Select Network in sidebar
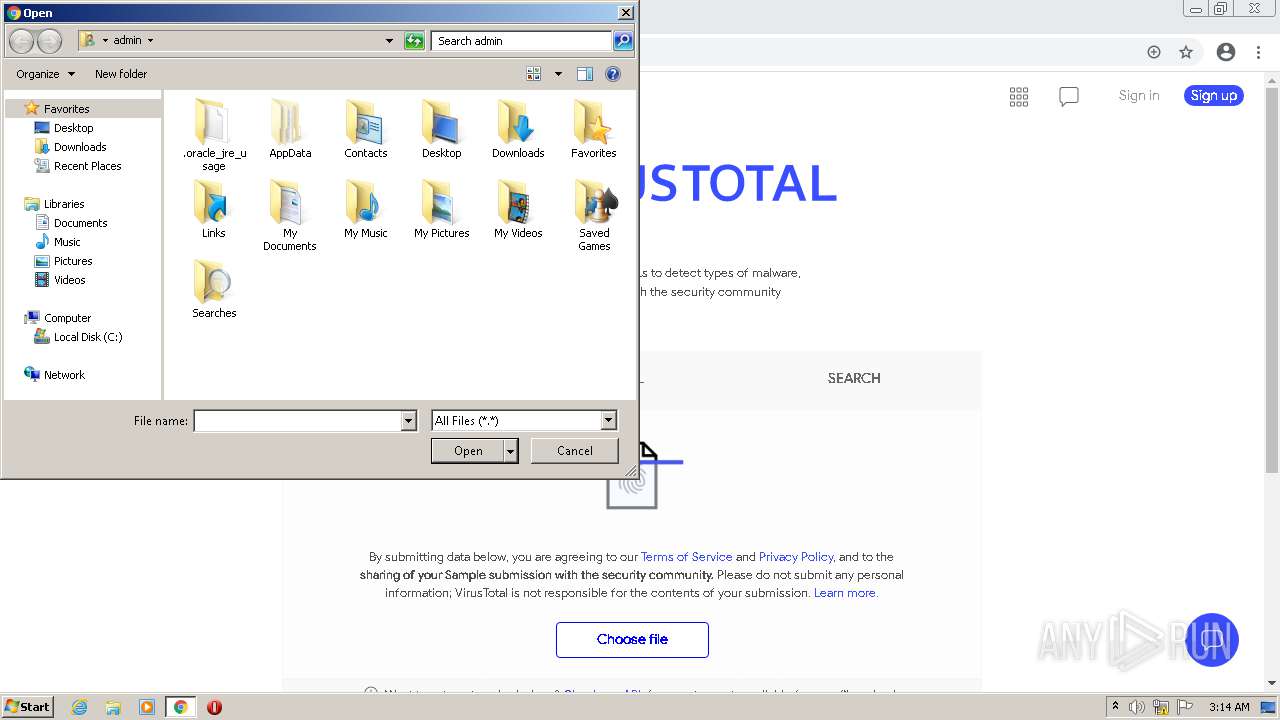Viewport: 1280px width, 720px height. (x=64, y=375)
